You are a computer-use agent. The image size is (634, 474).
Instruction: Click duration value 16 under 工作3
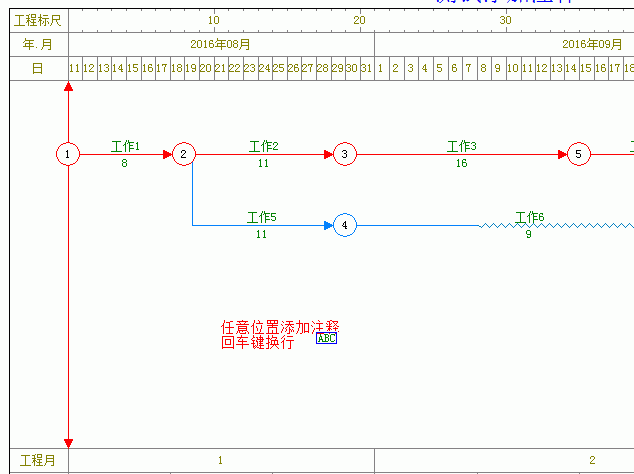462,163
